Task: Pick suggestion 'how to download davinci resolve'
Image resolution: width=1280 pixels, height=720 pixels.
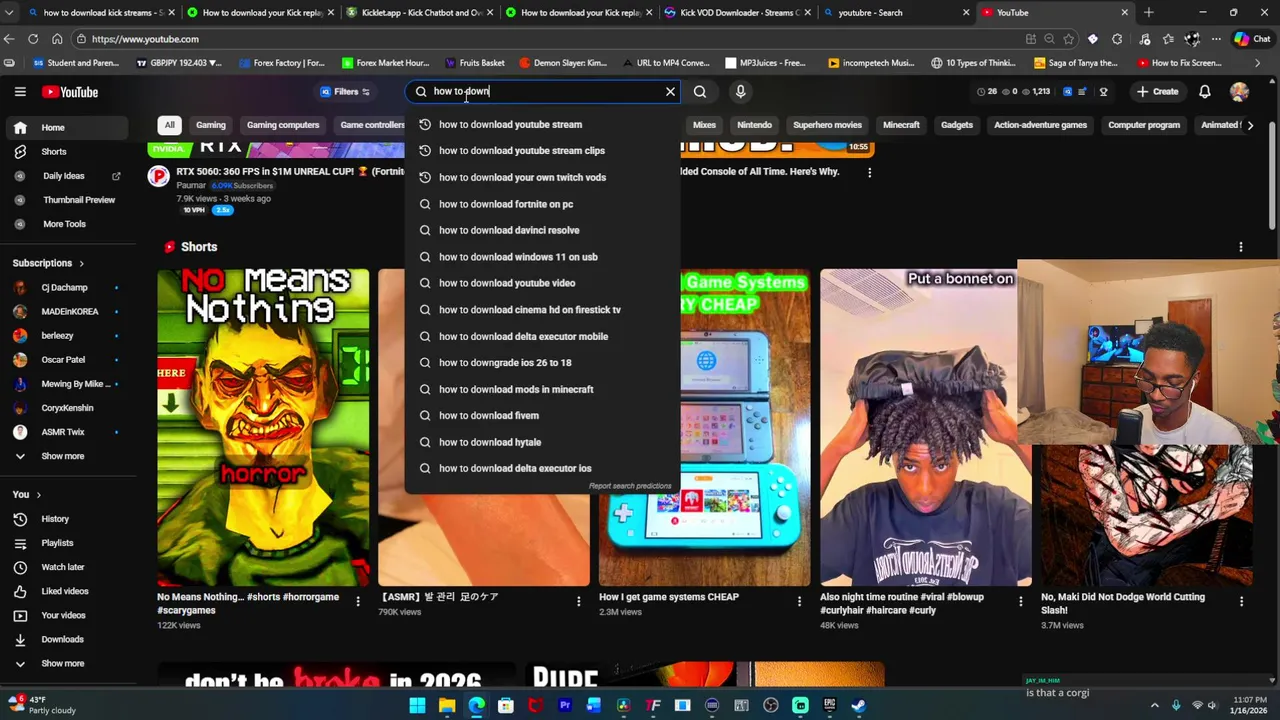Action: click(543, 230)
